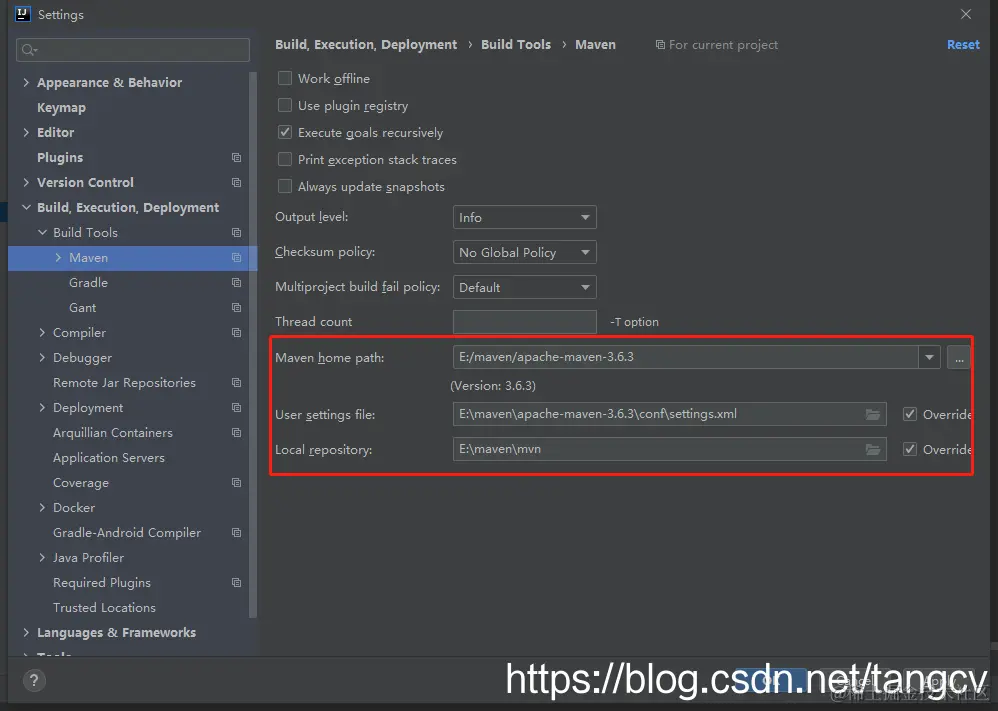Click the folder icon in User settings file field

point(873,414)
